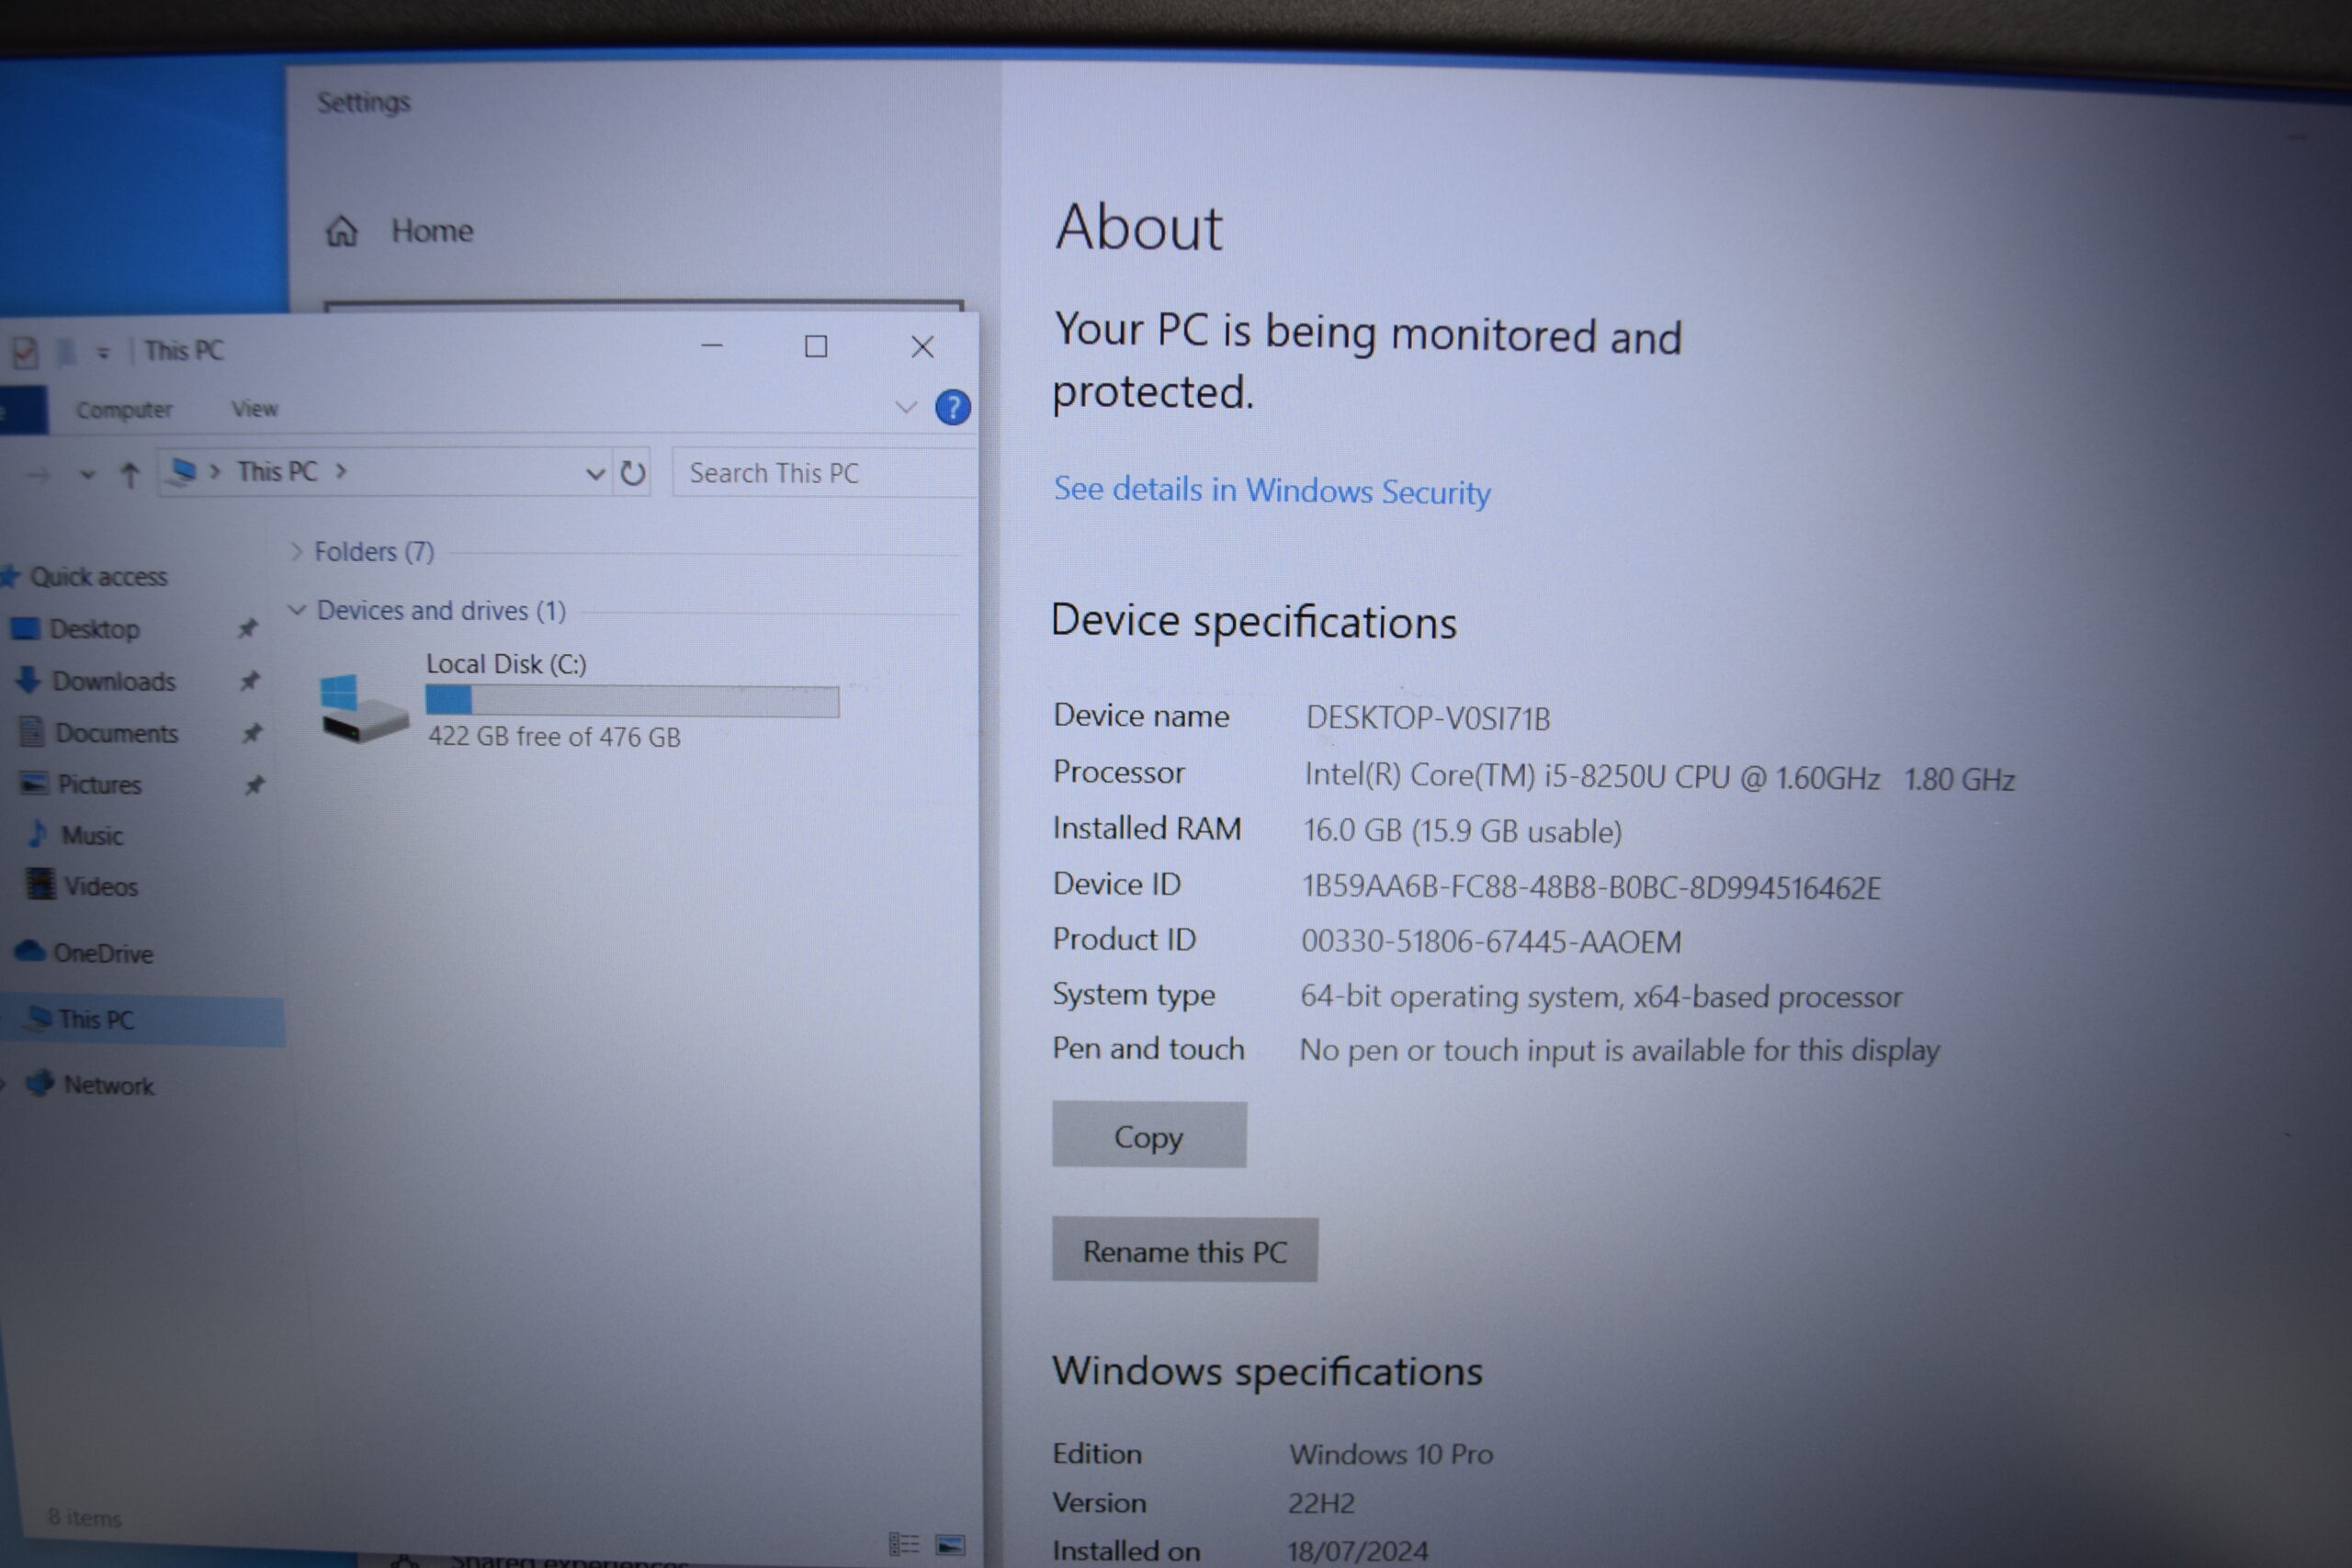Click This PC breadcrumb in the address bar

pos(277,471)
